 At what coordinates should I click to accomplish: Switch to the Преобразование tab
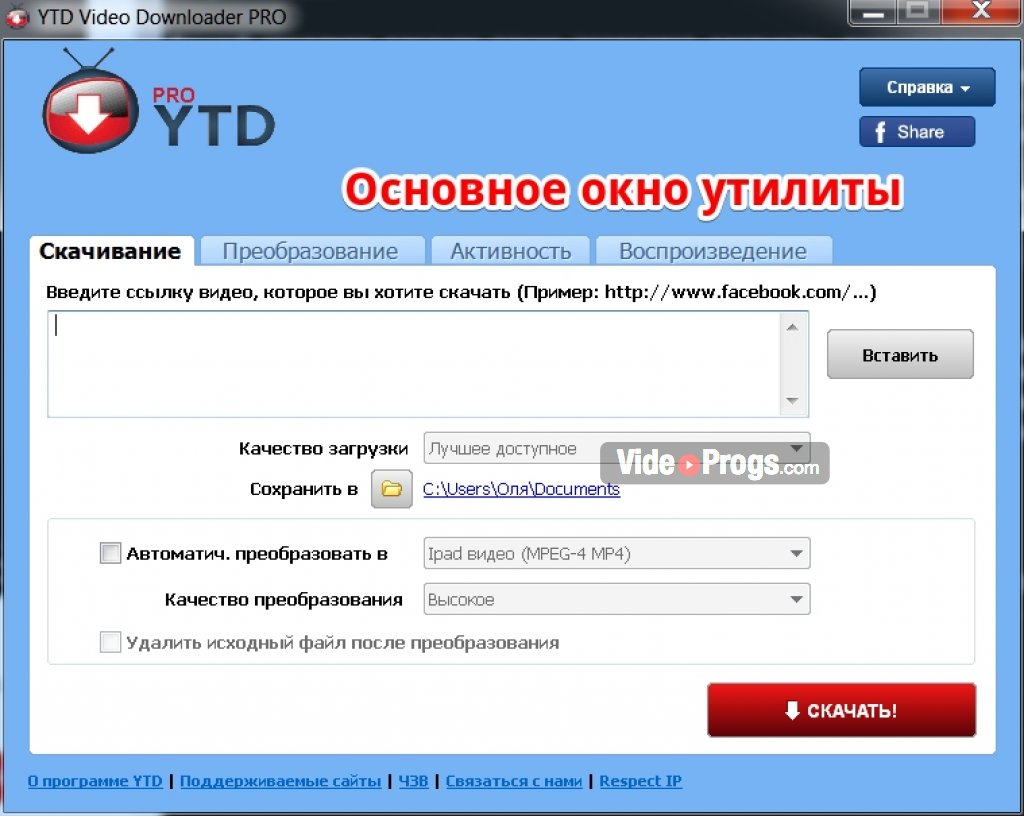pos(312,251)
